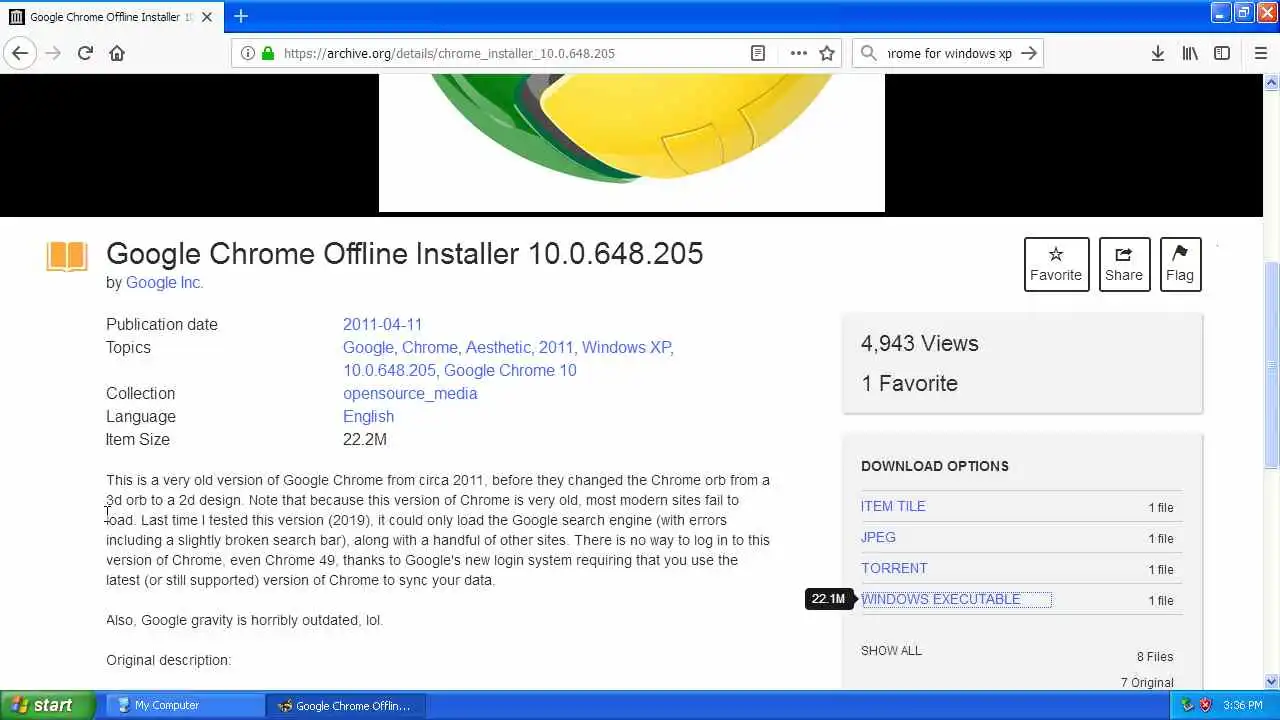Open the downloads panel
This screenshot has height=720, width=1280.
click(1157, 53)
